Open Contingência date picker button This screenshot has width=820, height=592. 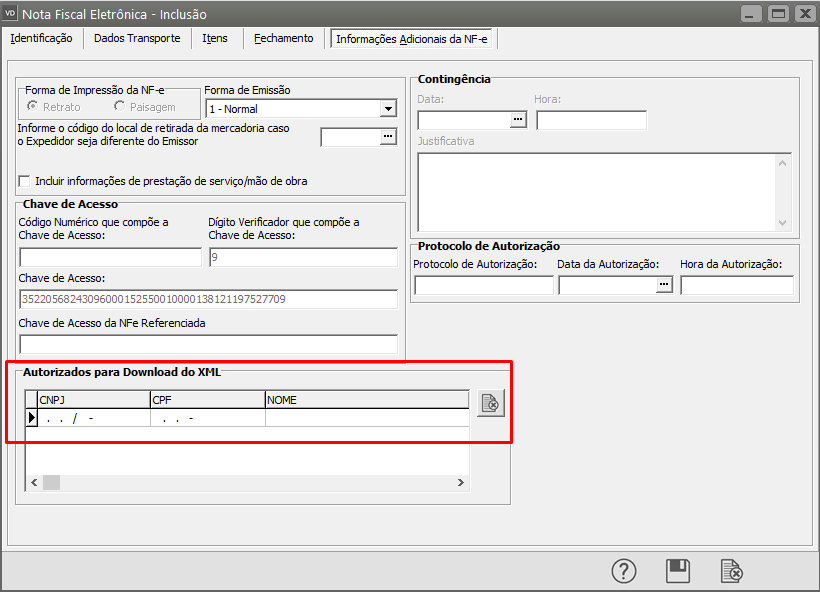pyautogui.click(x=518, y=120)
